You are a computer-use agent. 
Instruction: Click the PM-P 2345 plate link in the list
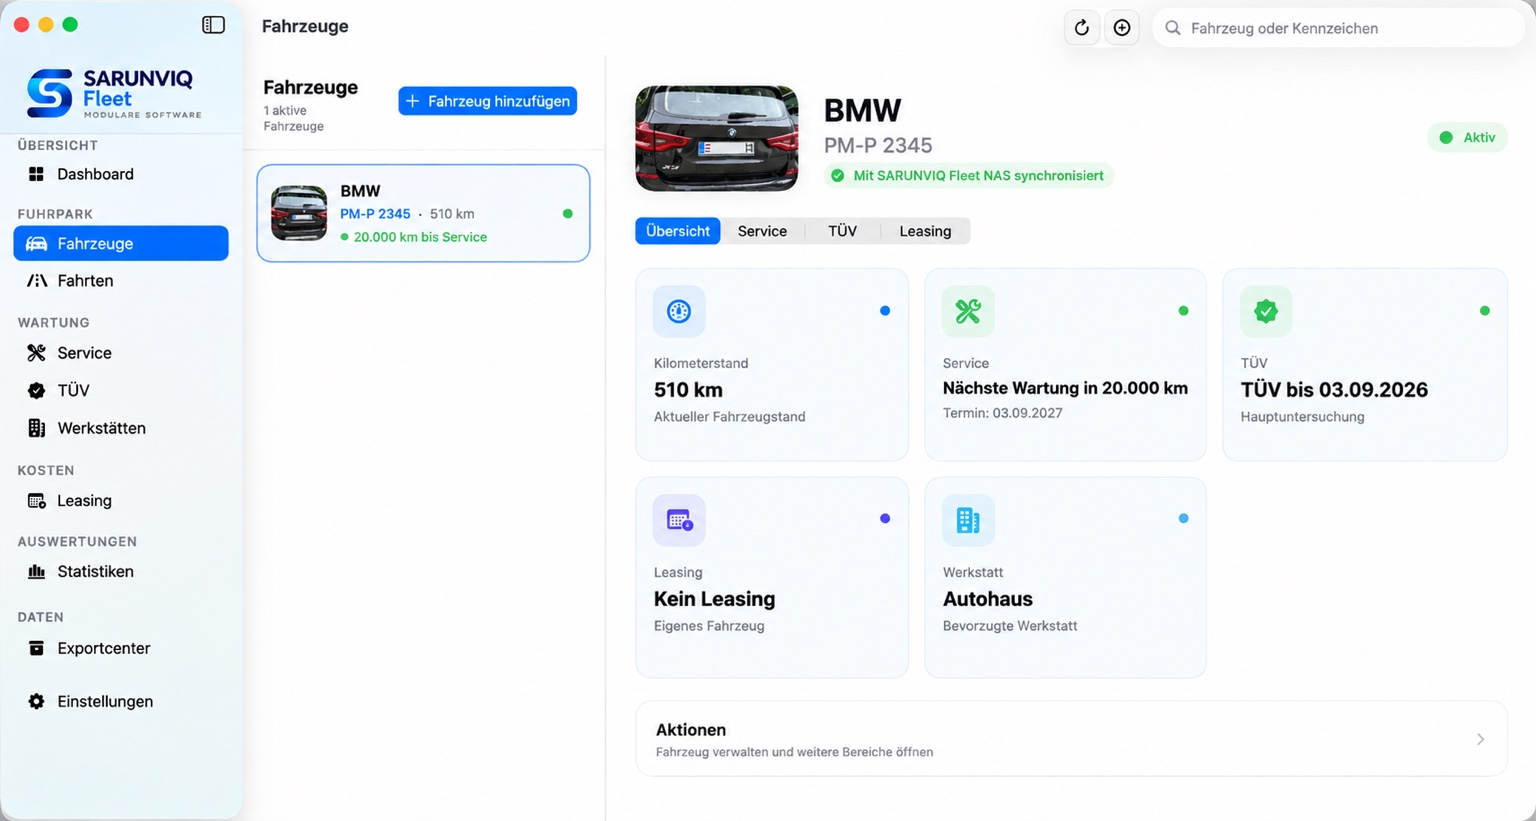(375, 214)
